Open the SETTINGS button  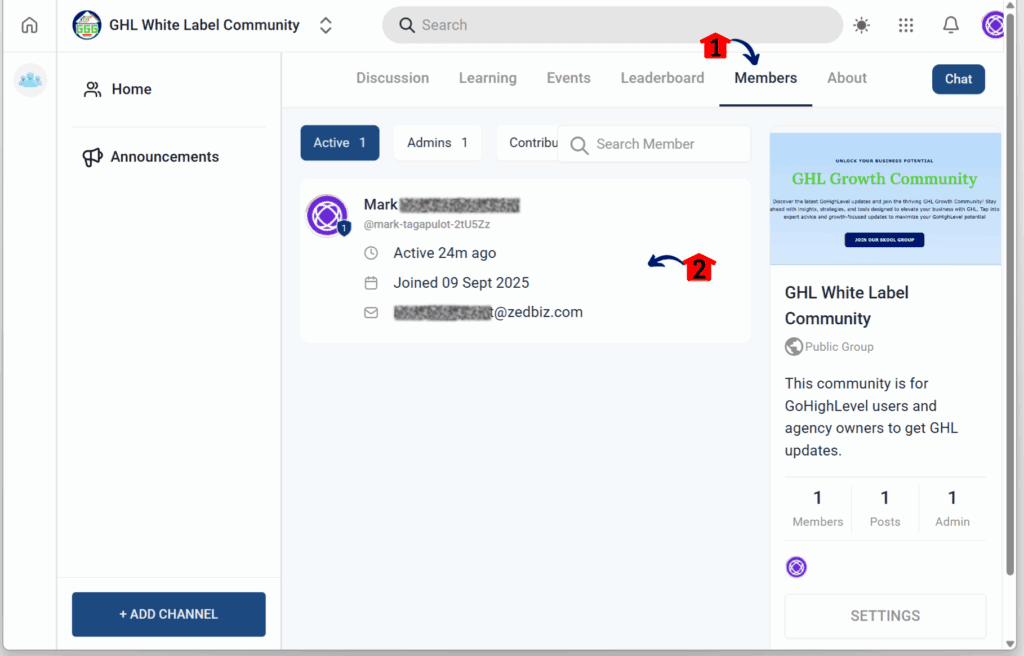tap(885, 616)
